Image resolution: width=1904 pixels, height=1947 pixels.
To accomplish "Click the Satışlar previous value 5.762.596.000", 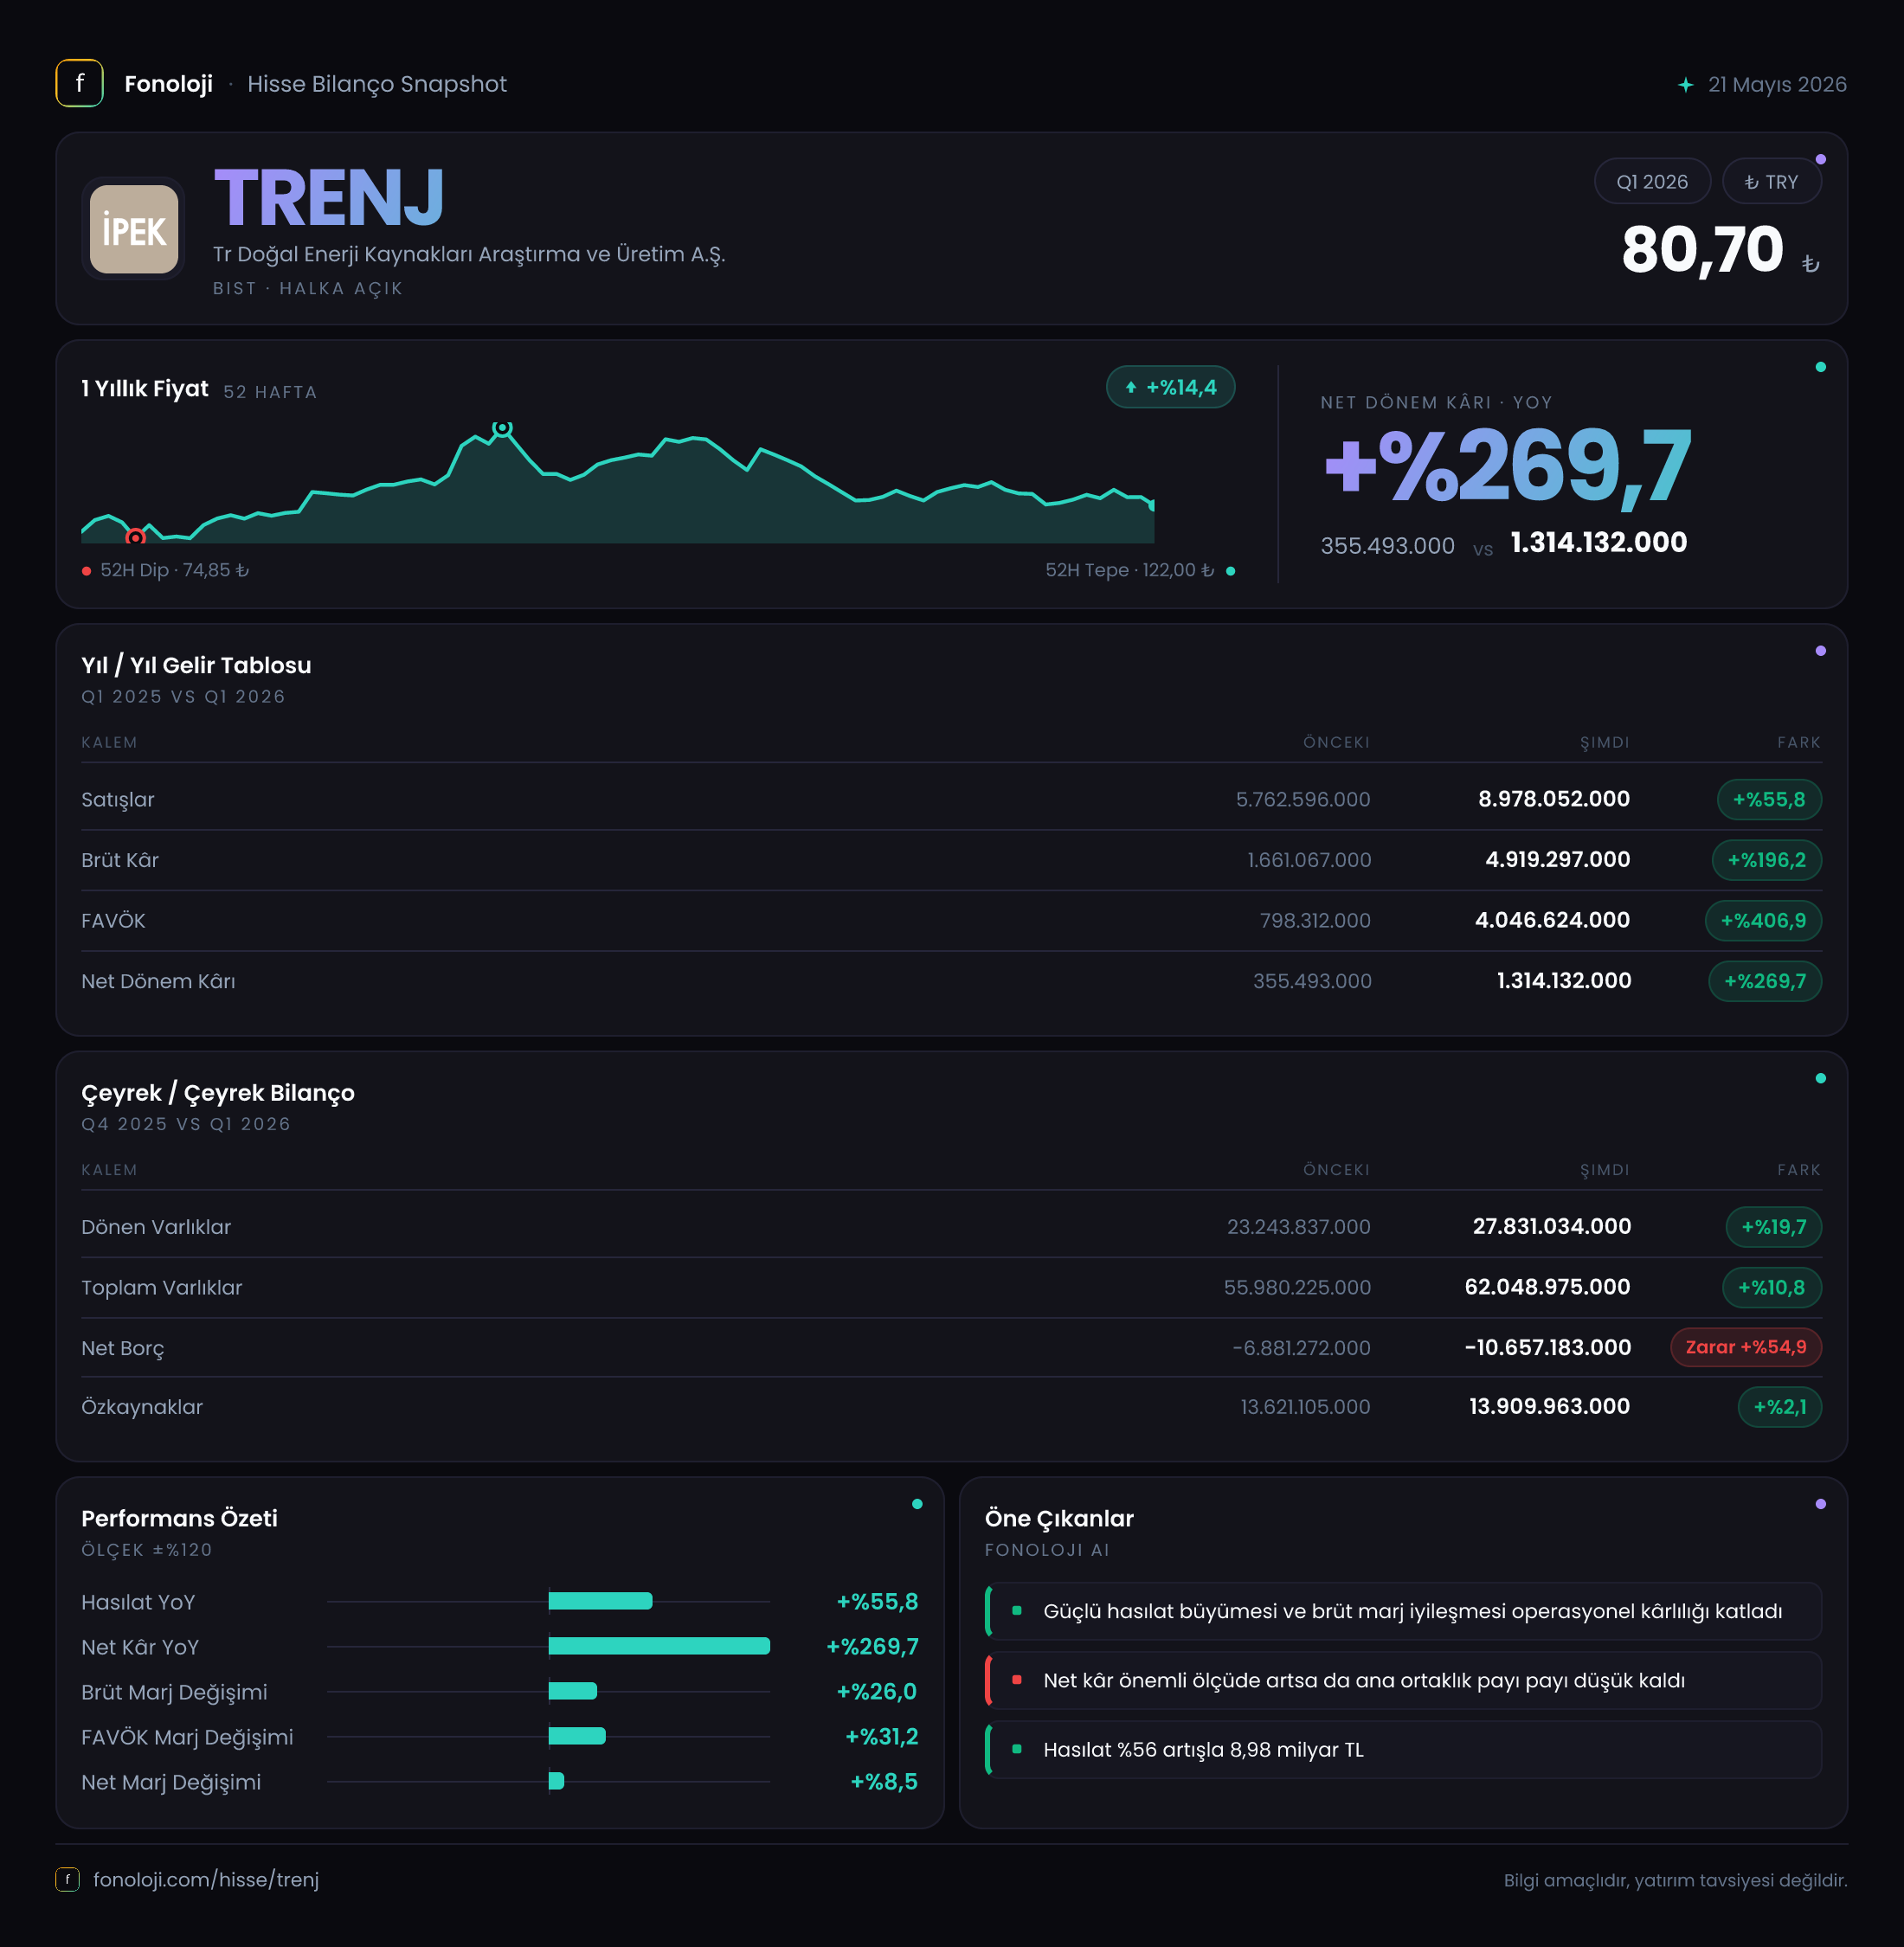I will (1303, 799).
